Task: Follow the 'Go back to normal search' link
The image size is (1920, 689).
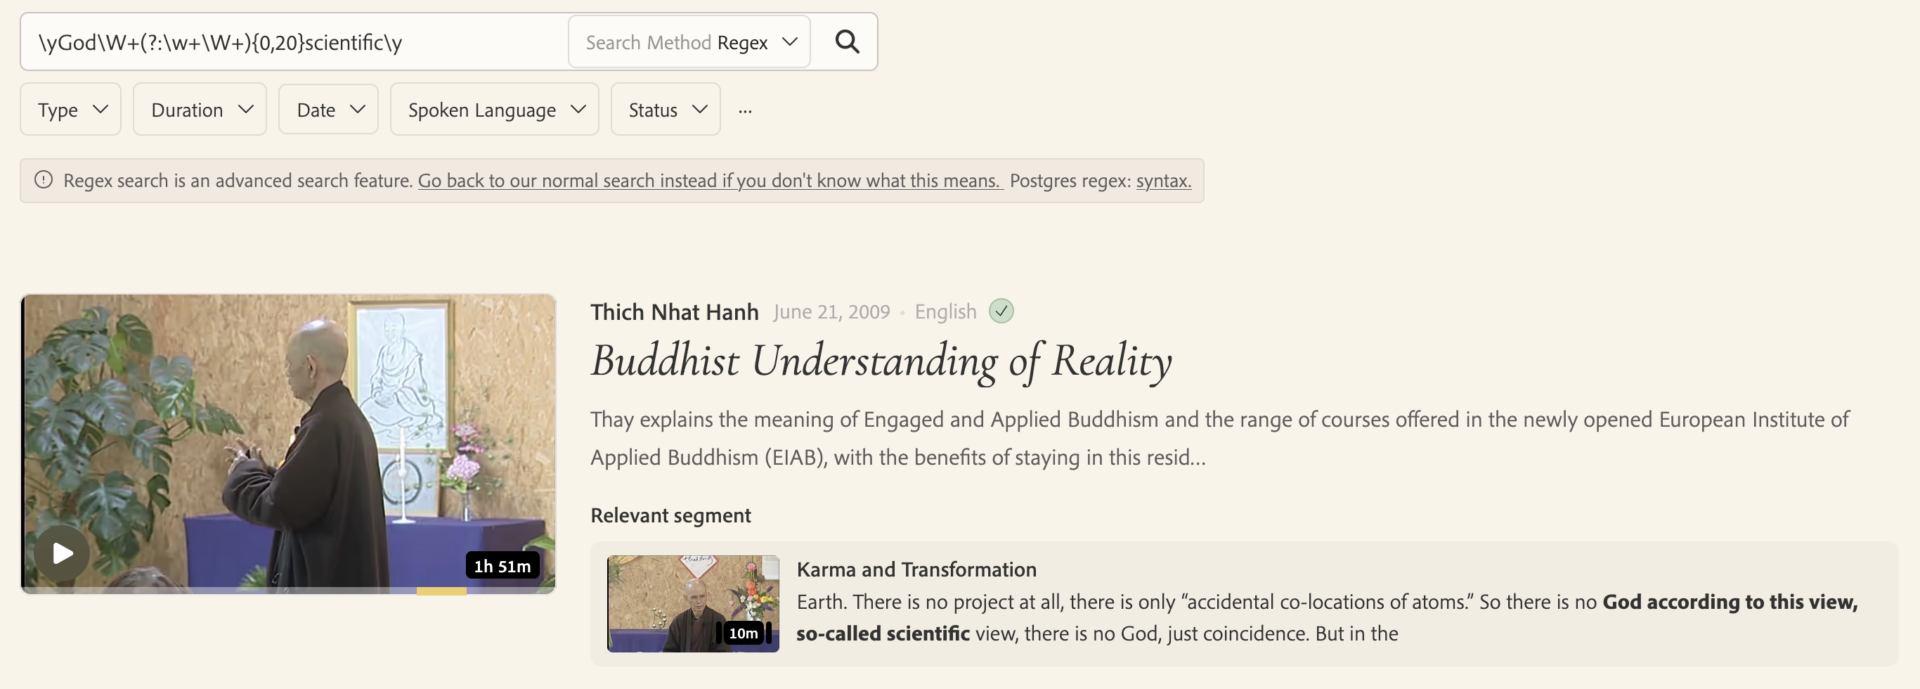Action: click(709, 181)
